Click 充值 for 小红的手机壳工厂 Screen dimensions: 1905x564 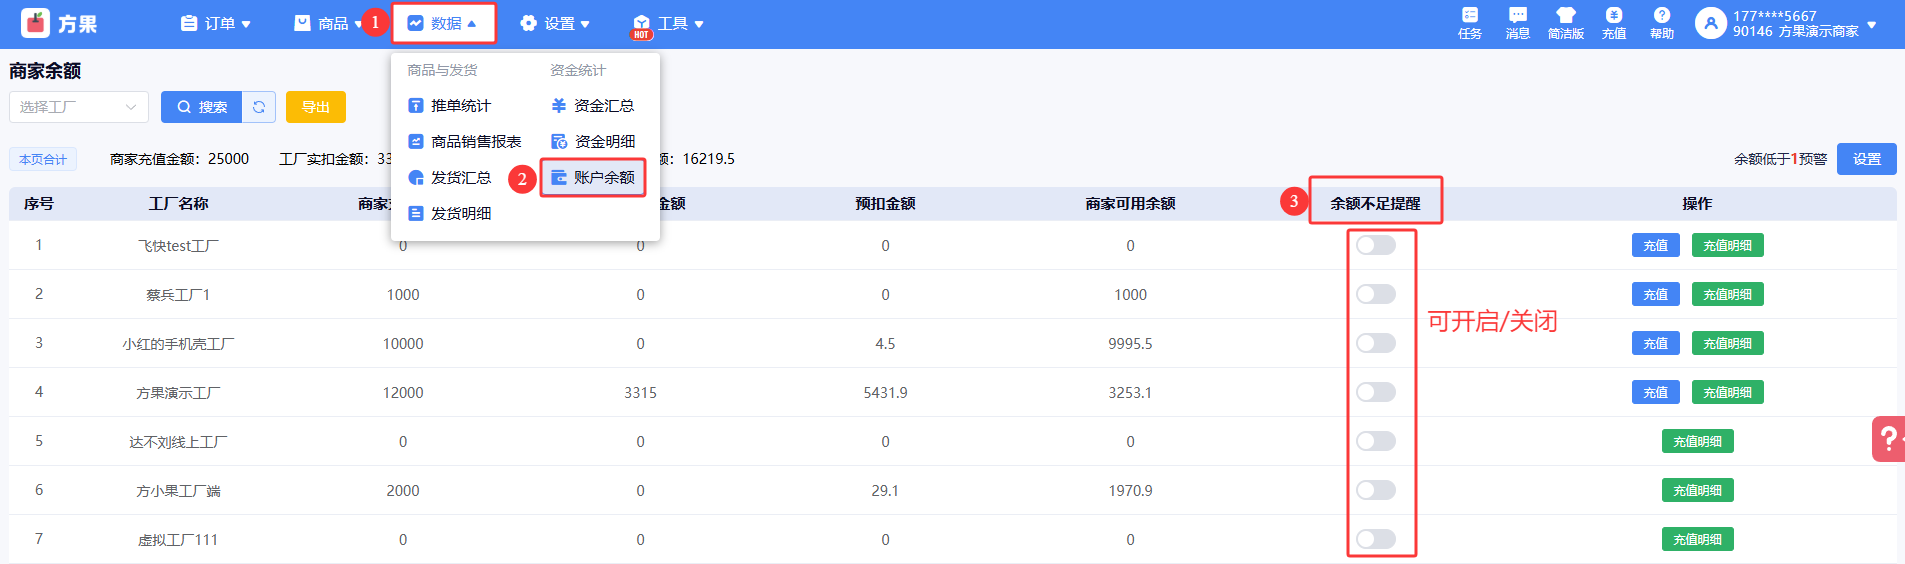[x=1655, y=343]
